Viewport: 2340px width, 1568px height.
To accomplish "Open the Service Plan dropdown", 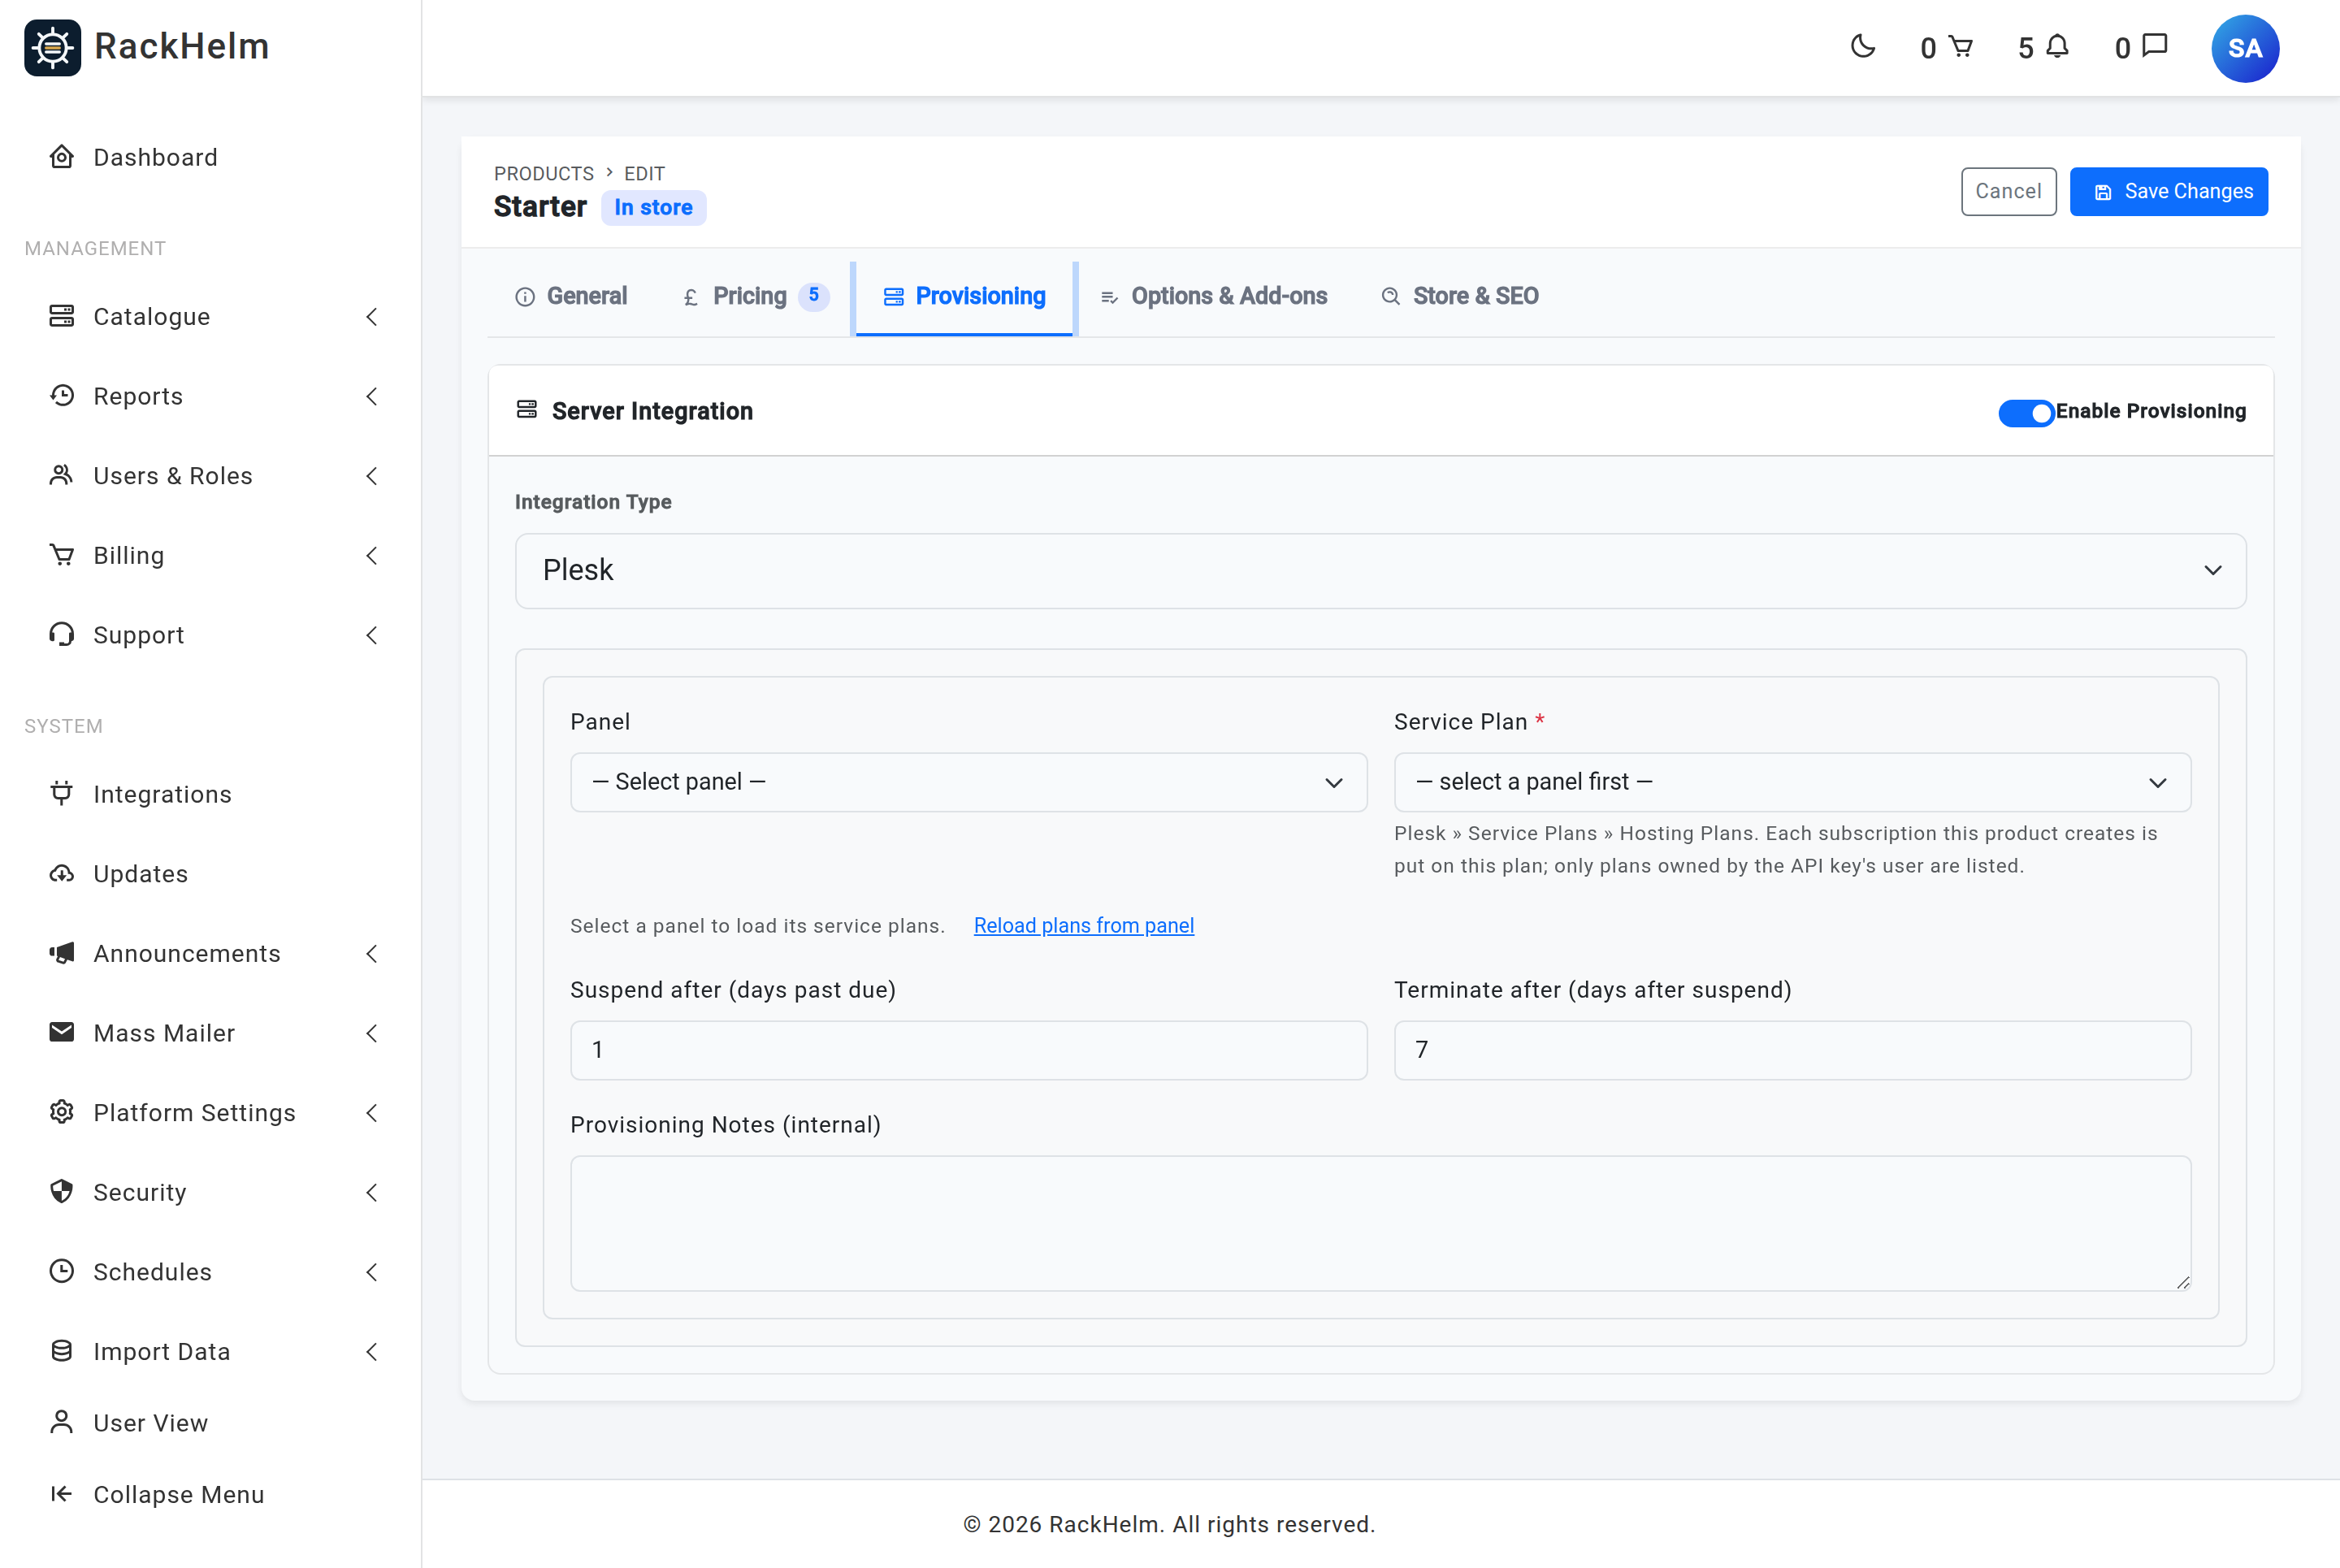I will point(1792,782).
